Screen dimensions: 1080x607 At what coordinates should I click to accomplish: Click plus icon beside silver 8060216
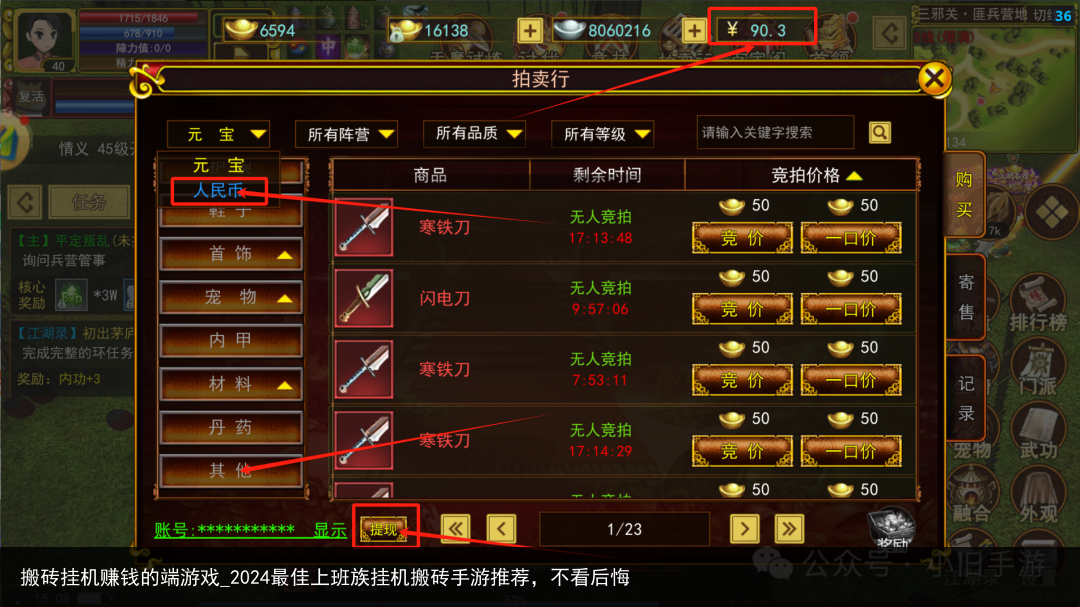click(694, 30)
